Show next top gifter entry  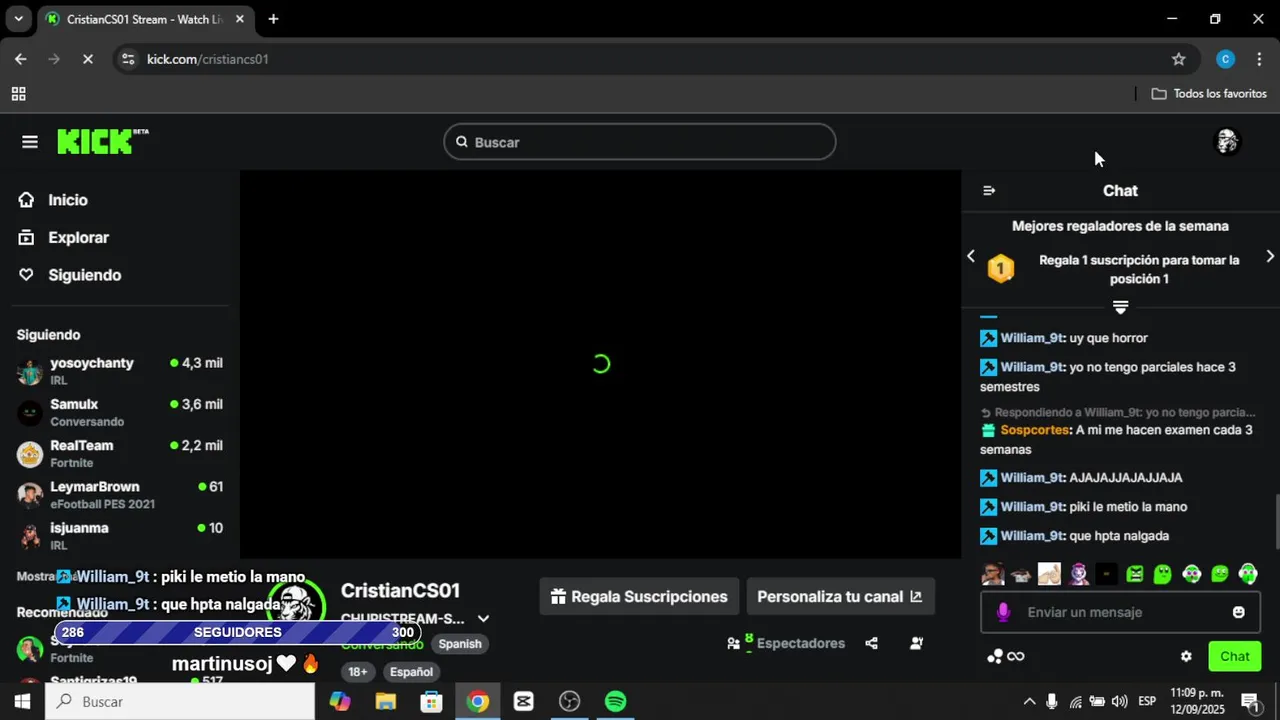coord(1270,256)
